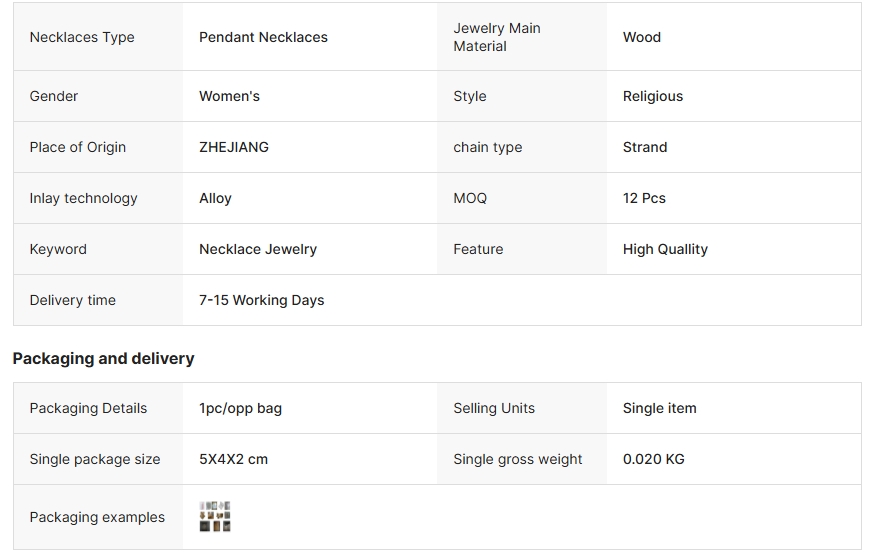
Task: Select the 12 Pcs MOQ value
Action: pos(644,198)
